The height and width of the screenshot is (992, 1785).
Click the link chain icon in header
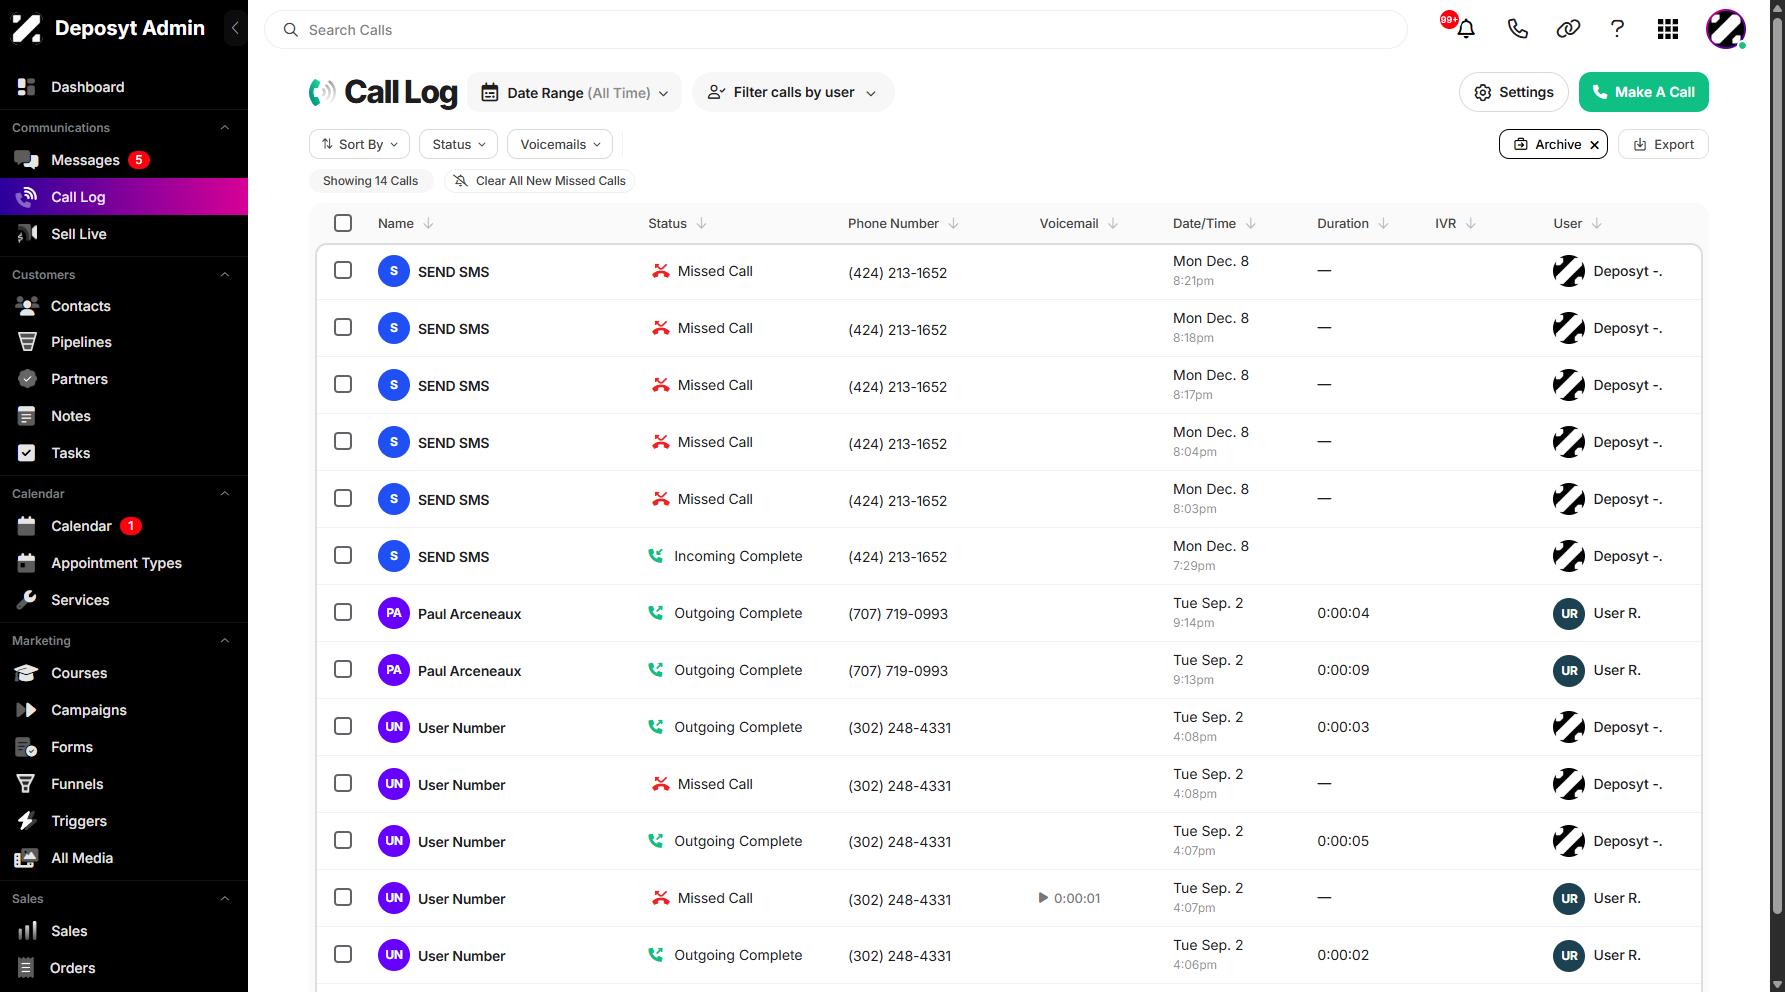pos(1568,29)
